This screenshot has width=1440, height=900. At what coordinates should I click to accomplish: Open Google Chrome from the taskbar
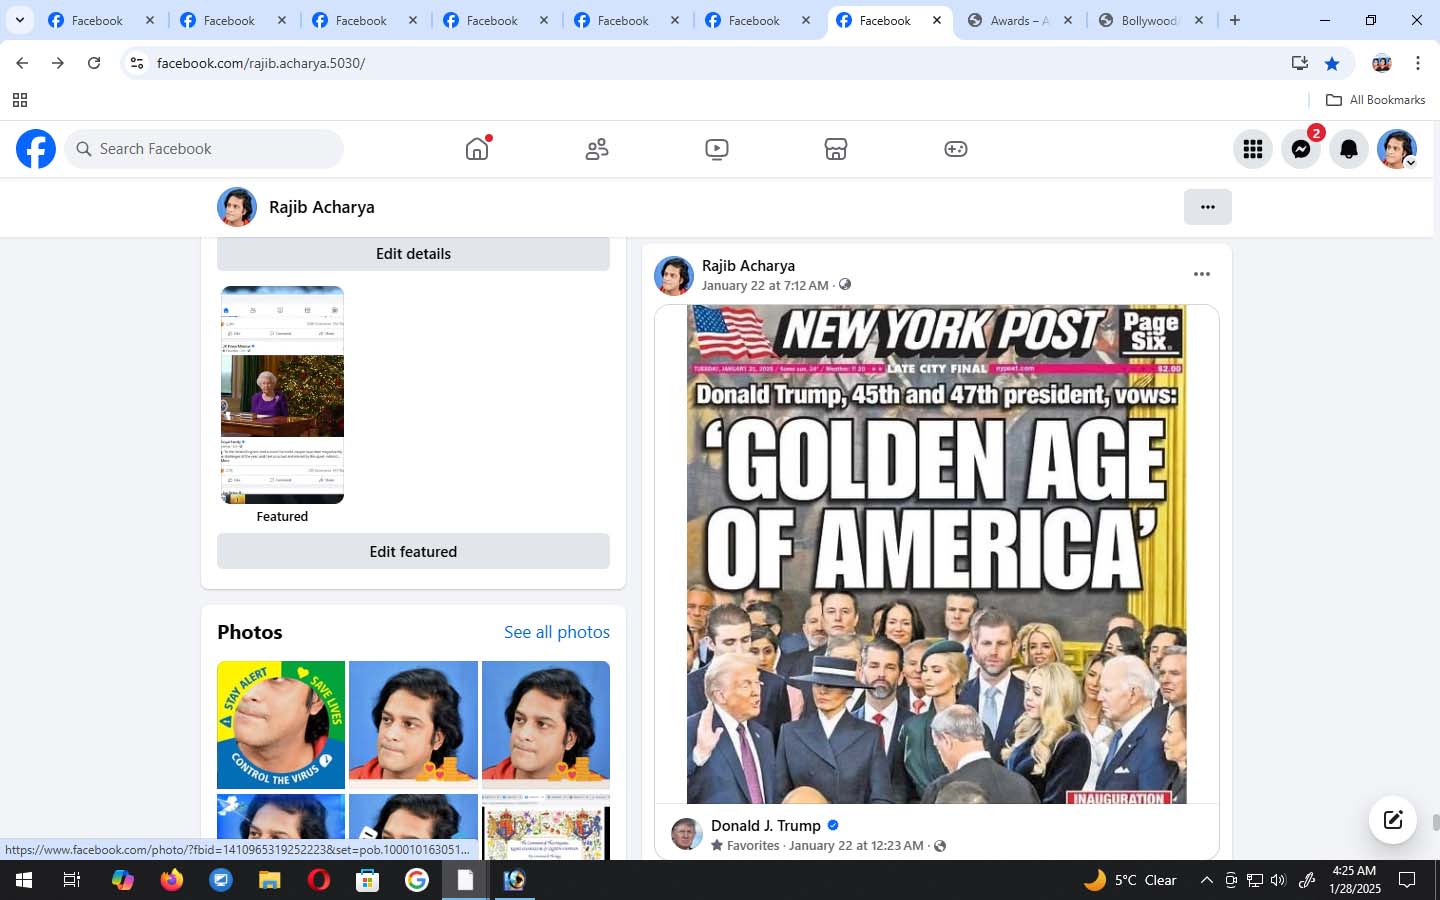tap(417, 880)
